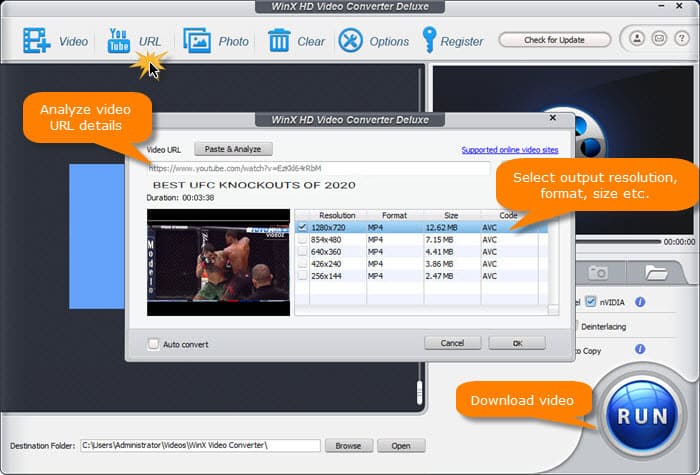Open Options wrench icon
The image size is (700, 475).
click(350, 41)
